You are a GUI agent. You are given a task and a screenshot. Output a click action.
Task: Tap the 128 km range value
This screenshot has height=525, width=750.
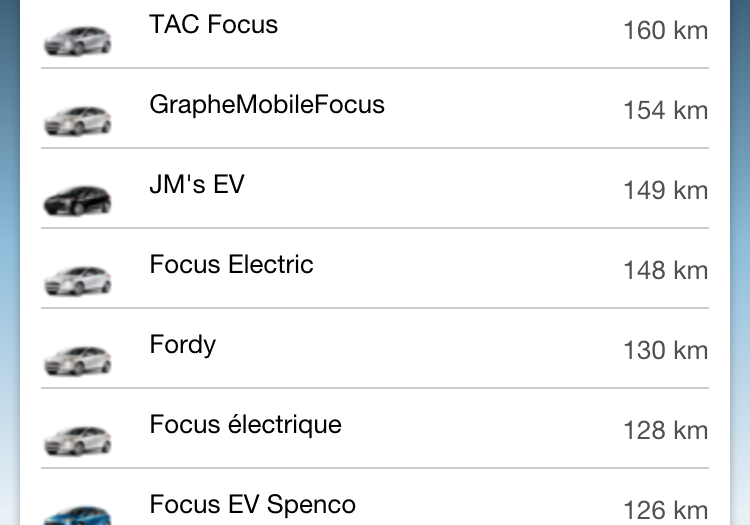(665, 431)
